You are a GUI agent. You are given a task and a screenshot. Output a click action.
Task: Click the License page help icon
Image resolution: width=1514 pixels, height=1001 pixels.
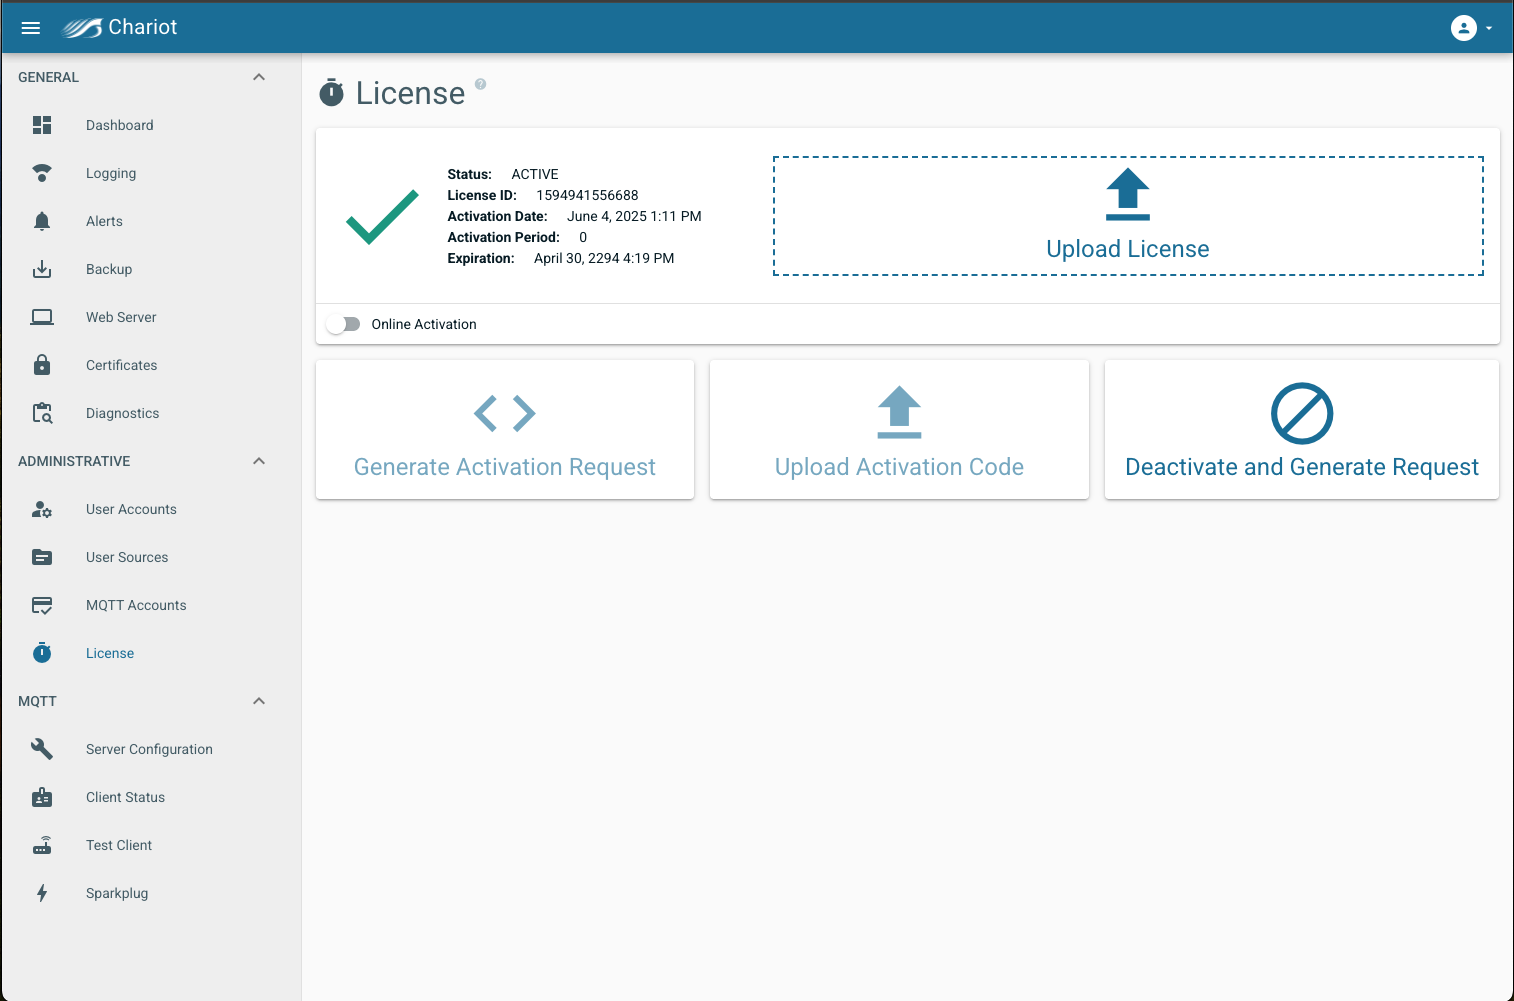(x=480, y=84)
